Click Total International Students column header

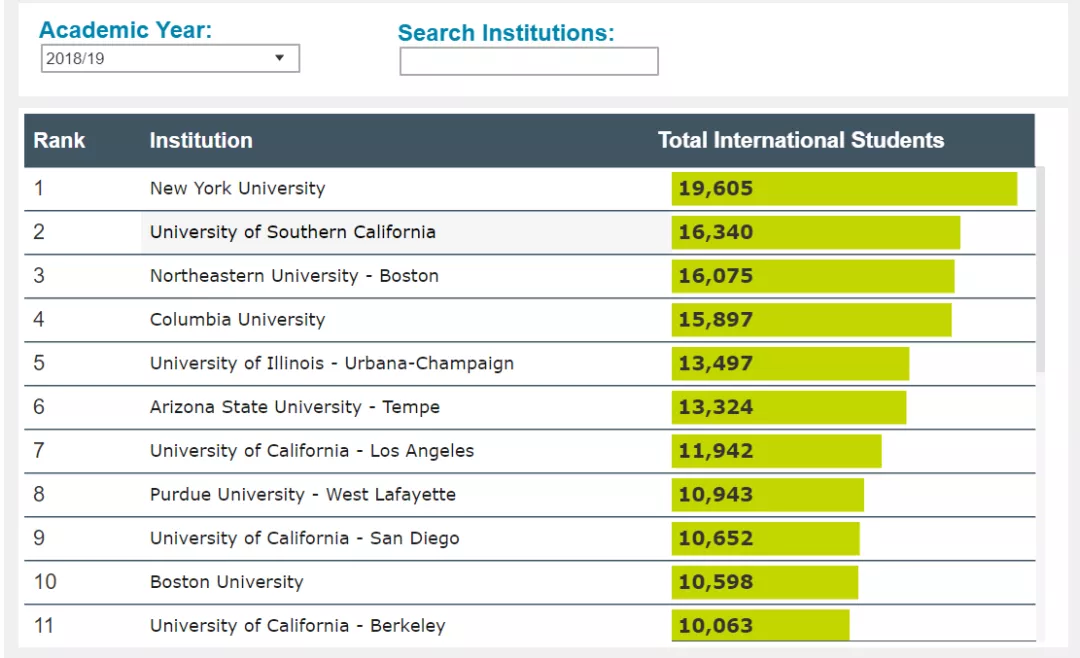[800, 141]
